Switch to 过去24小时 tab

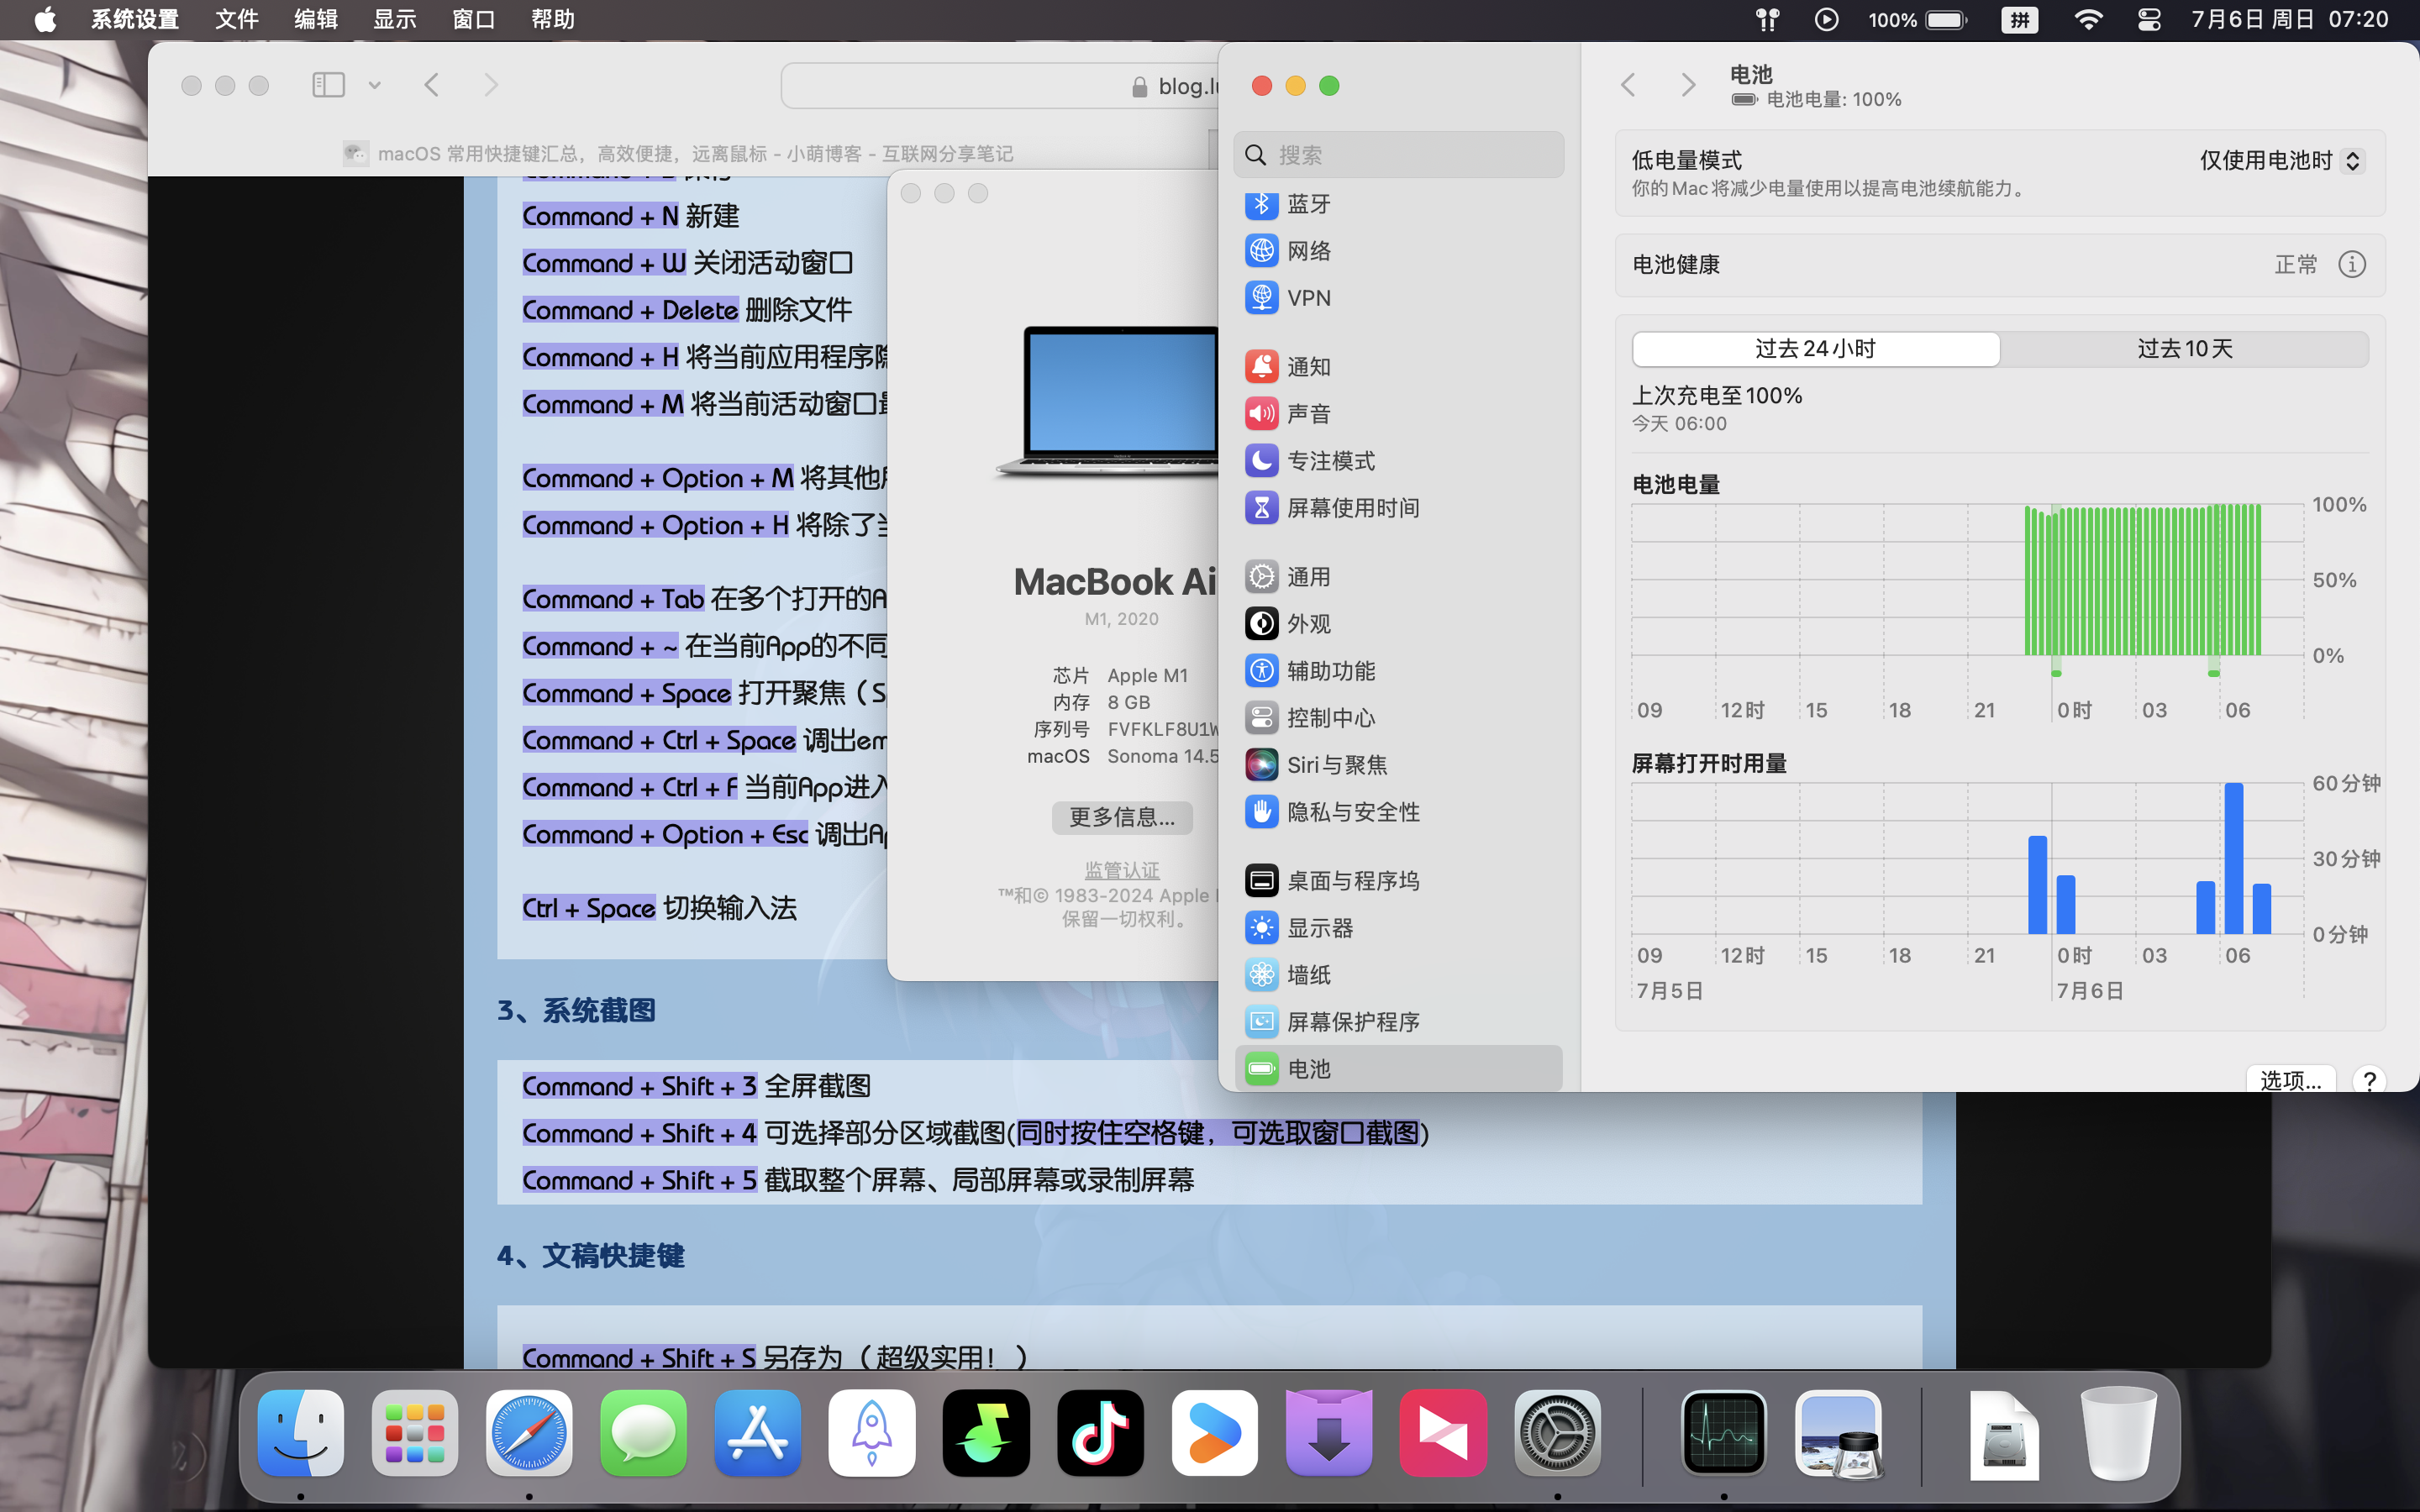(1816, 349)
